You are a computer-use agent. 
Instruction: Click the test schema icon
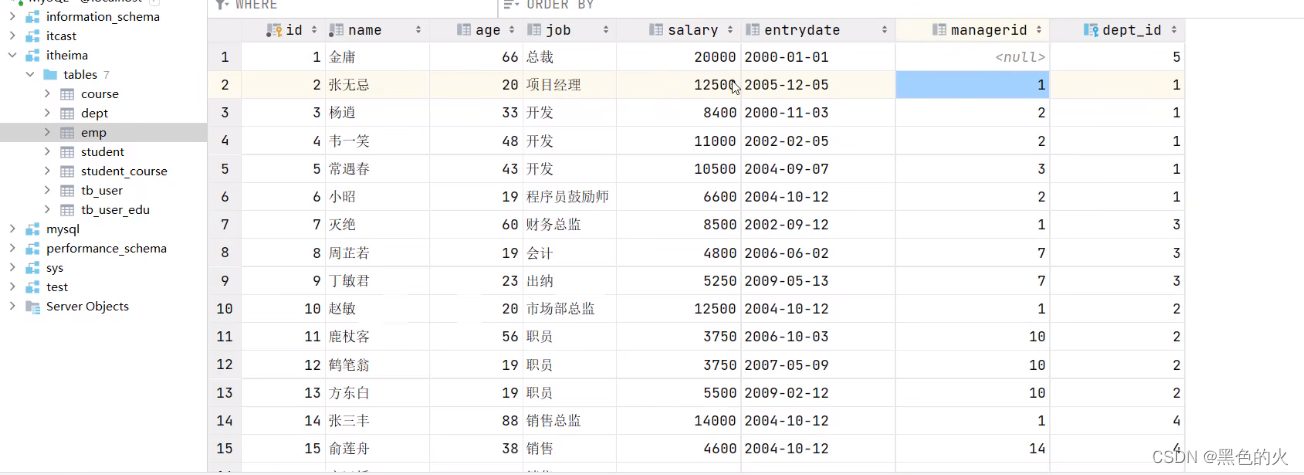pos(32,287)
